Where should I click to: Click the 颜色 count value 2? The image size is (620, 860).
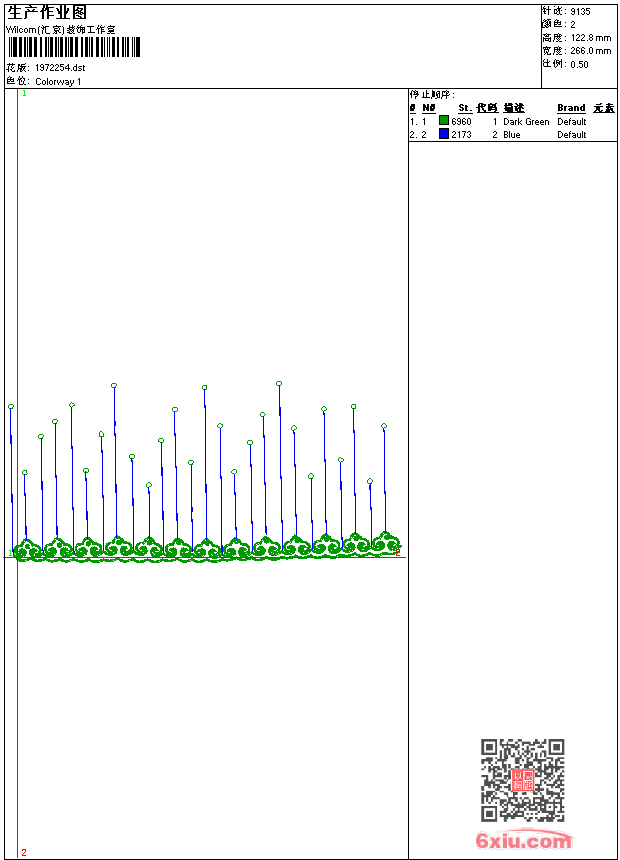coord(573,25)
